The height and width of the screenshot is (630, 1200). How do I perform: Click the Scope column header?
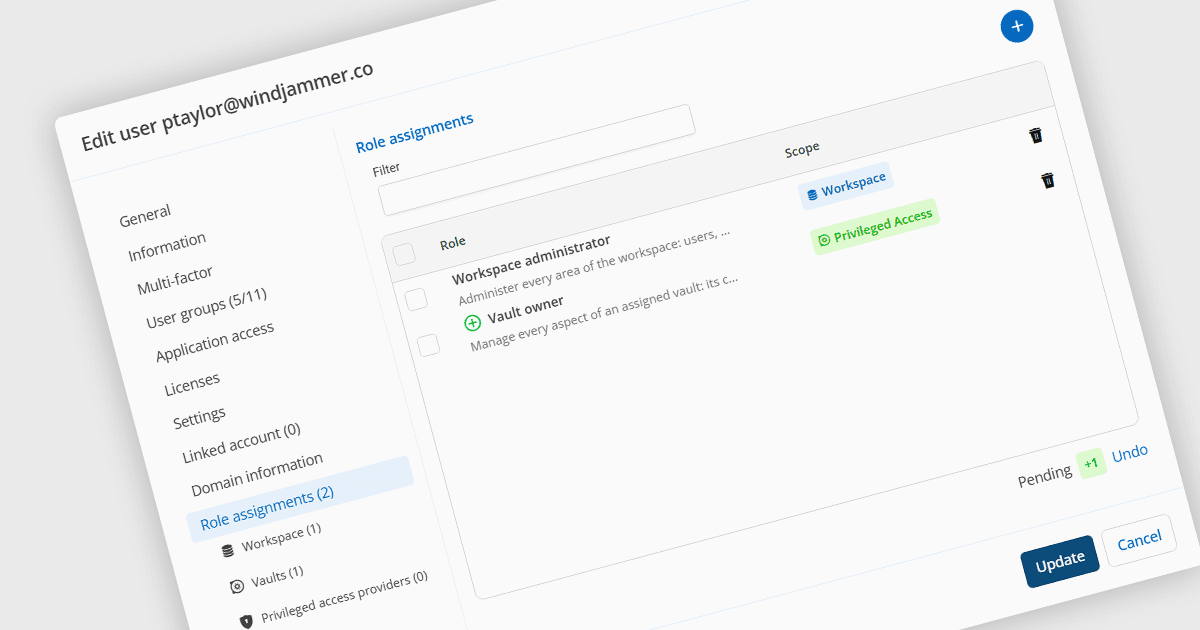click(802, 149)
